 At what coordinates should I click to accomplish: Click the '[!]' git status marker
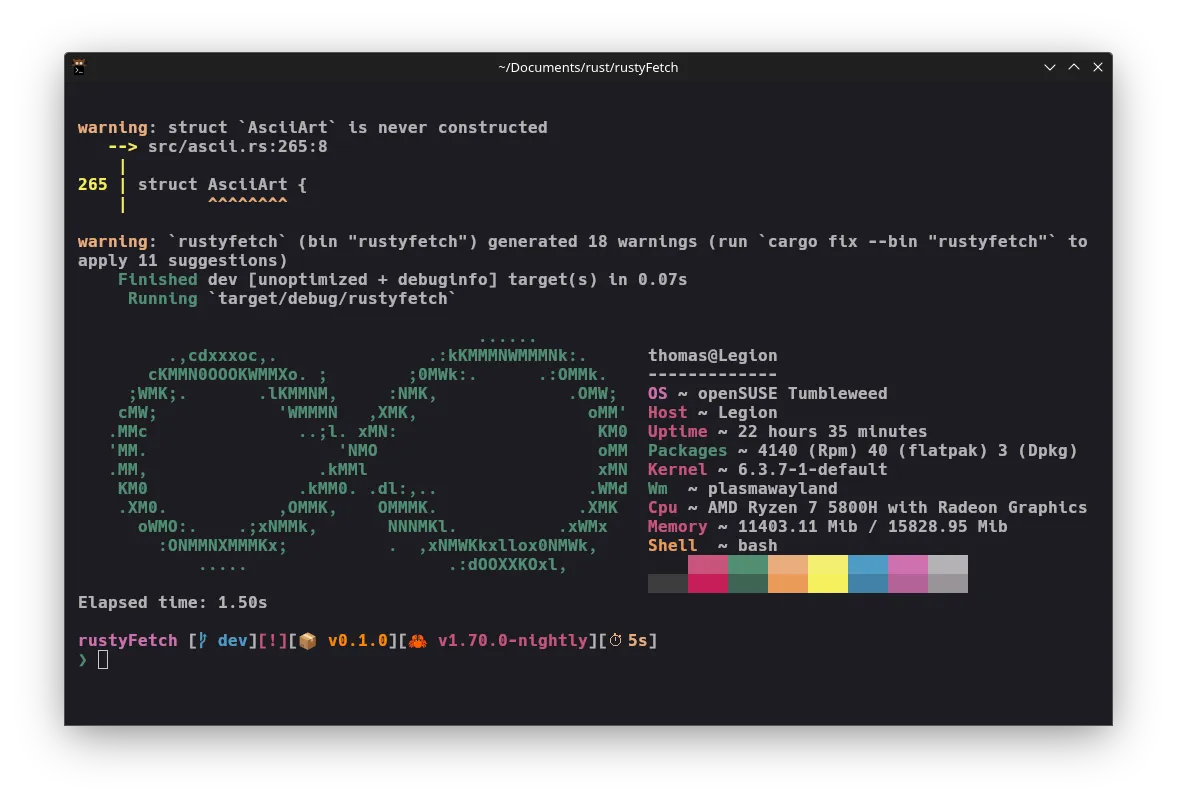coord(272,641)
